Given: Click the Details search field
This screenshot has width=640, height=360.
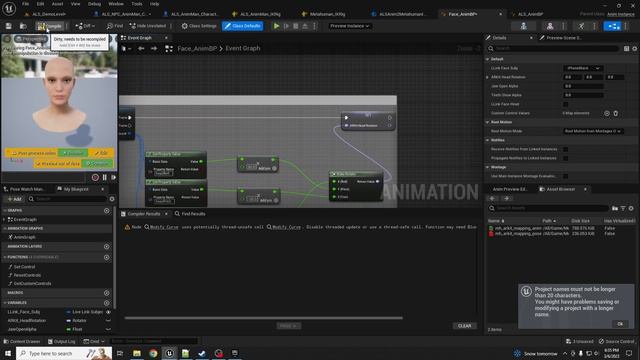Looking at the screenshot, I should (x=553, y=49).
